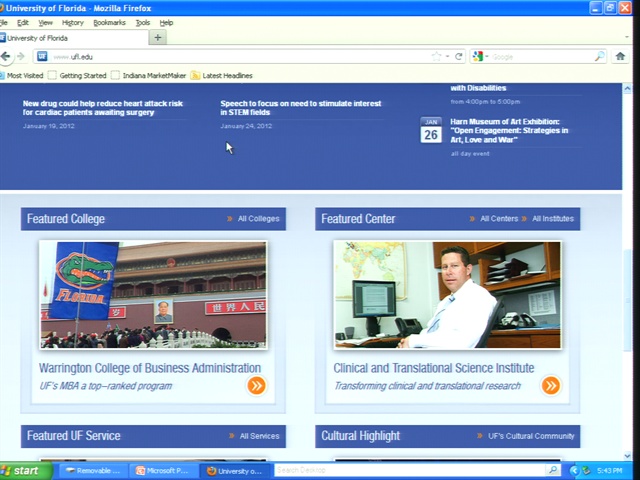Open the Bookmarks menu
640x480 pixels.
[109, 23]
